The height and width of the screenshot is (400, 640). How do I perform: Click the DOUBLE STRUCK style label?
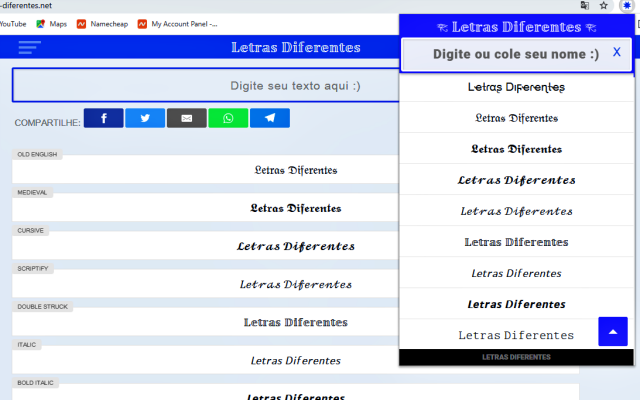(x=42, y=307)
